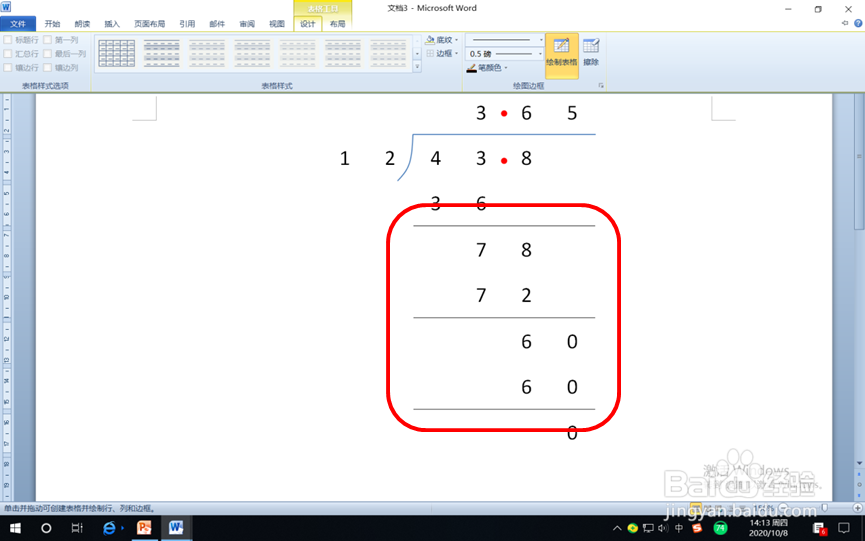
Task: Click the notes icon with red 6 badge
Action: tap(820, 528)
